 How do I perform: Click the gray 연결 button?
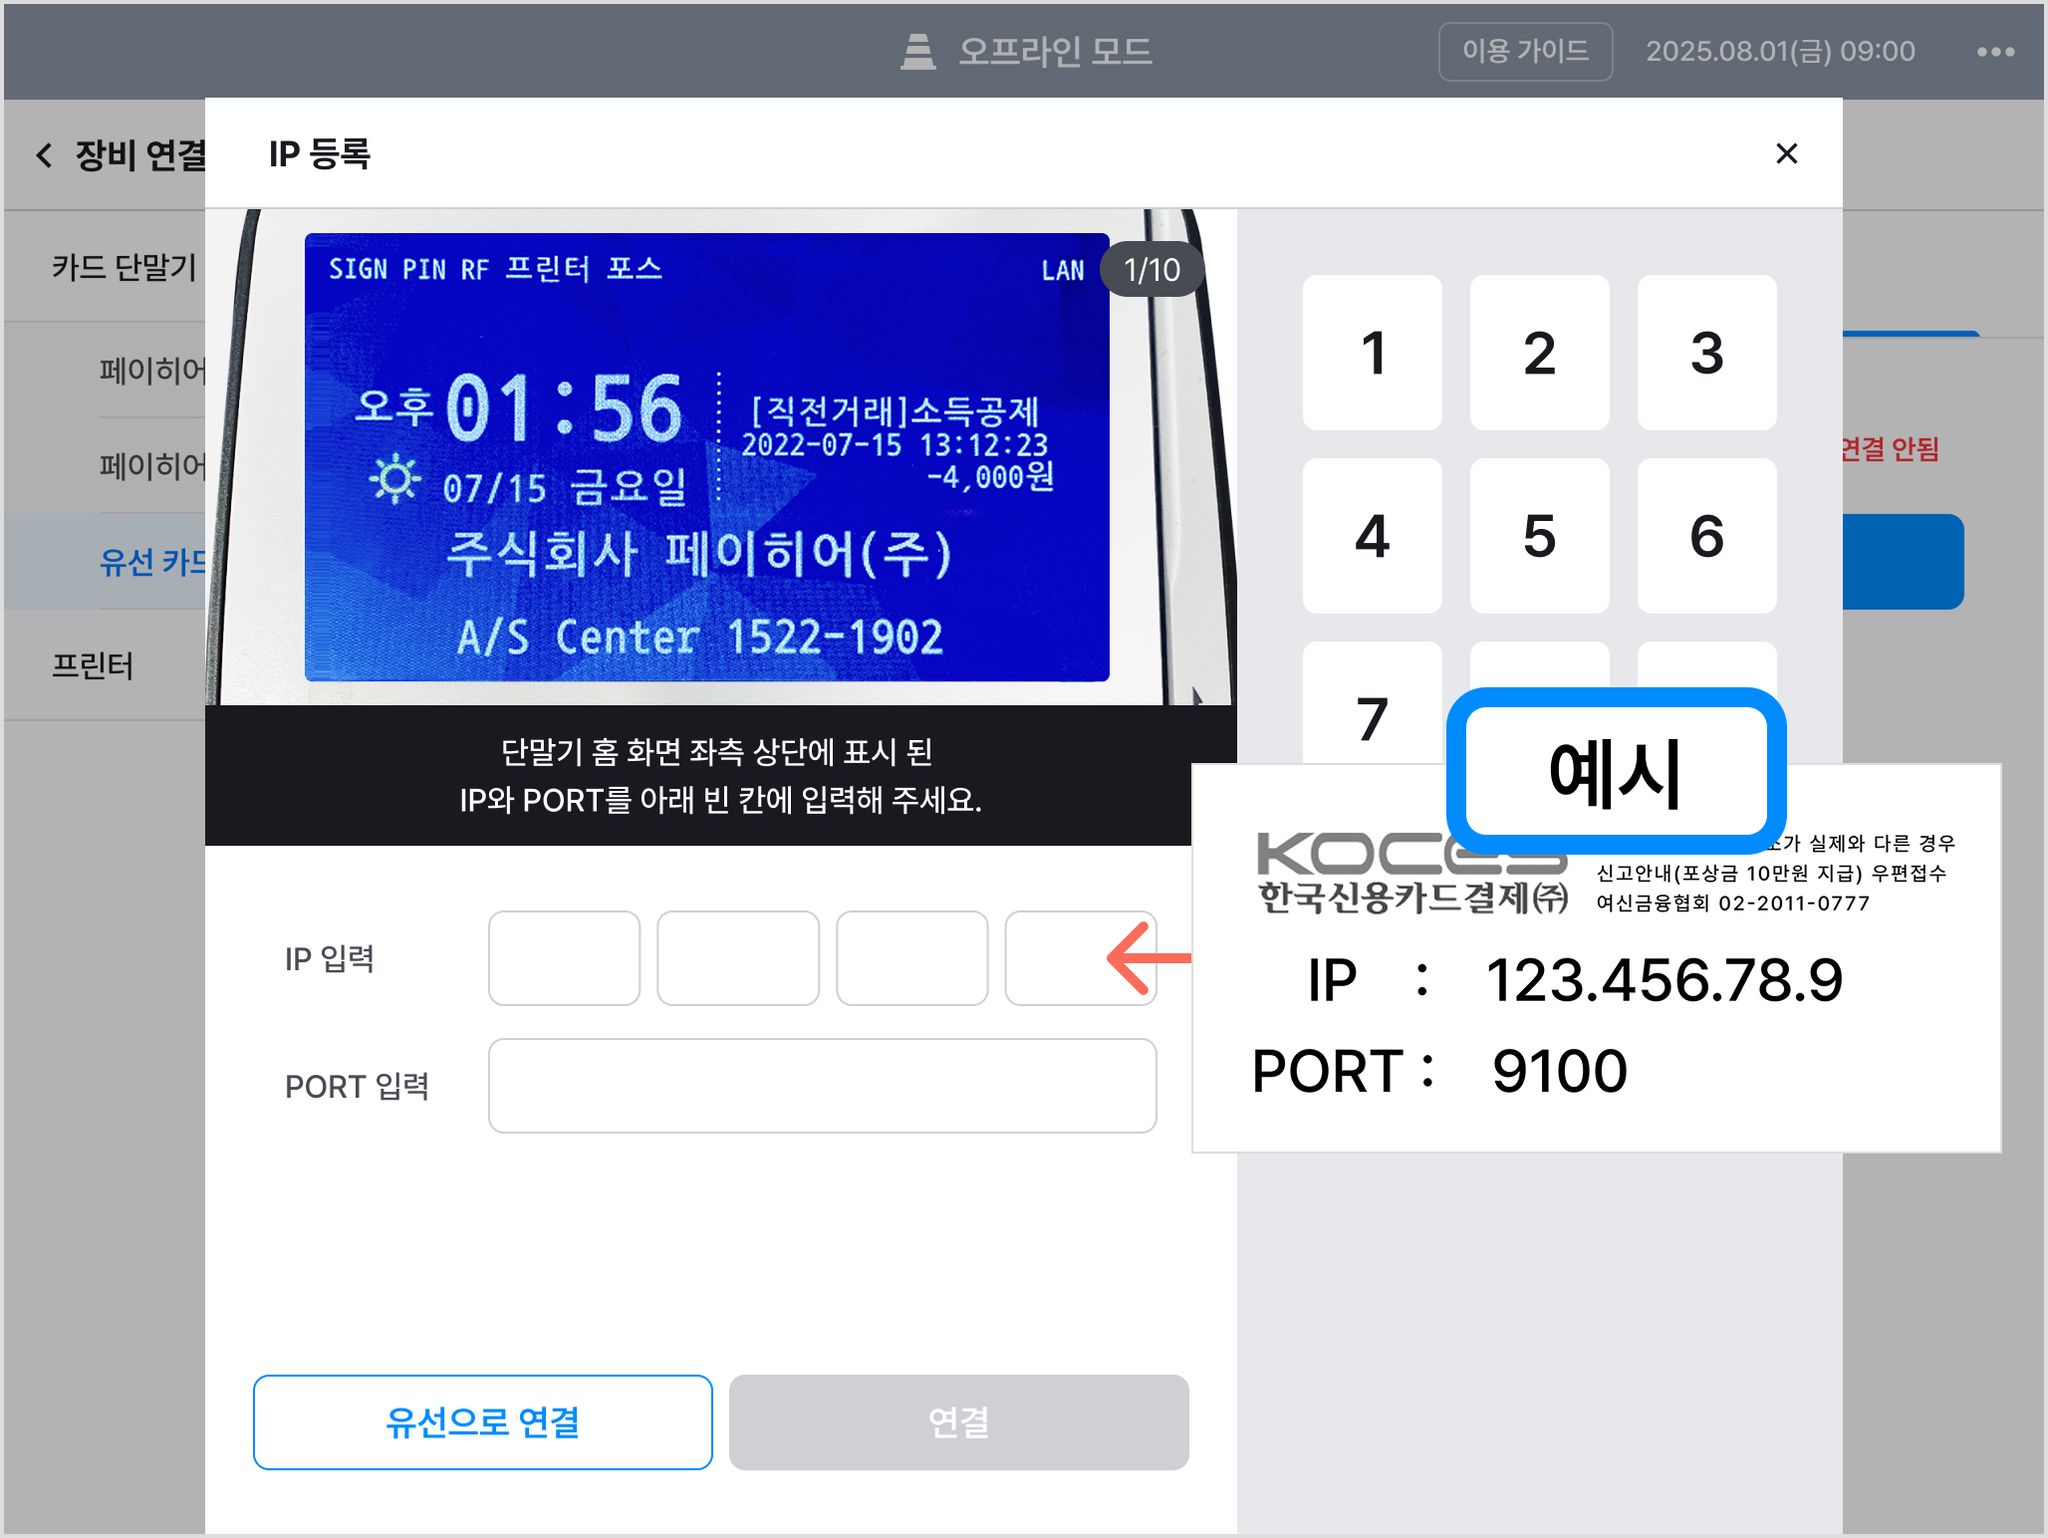[x=959, y=1422]
